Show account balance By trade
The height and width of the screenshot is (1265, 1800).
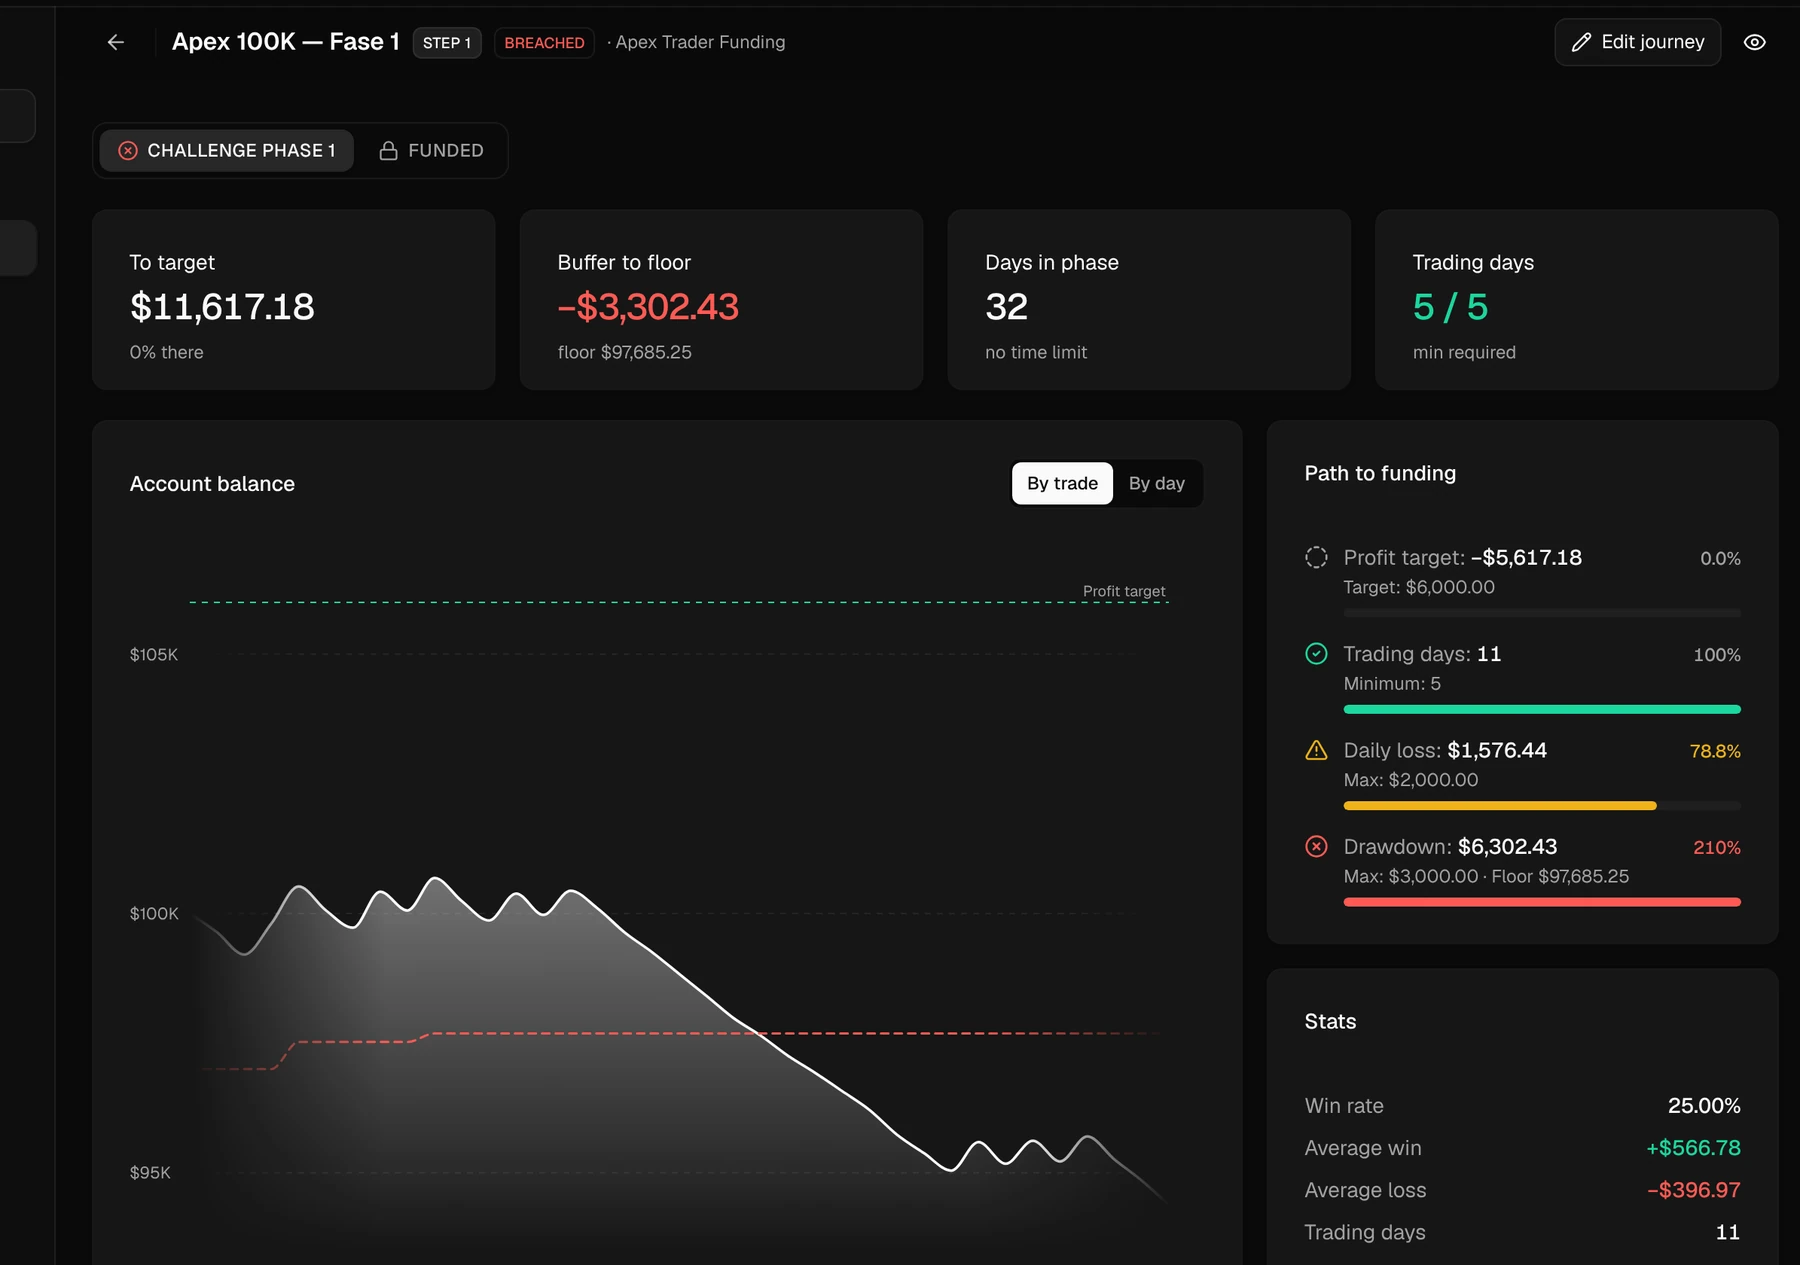pyautogui.click(x=1062, y=484)
